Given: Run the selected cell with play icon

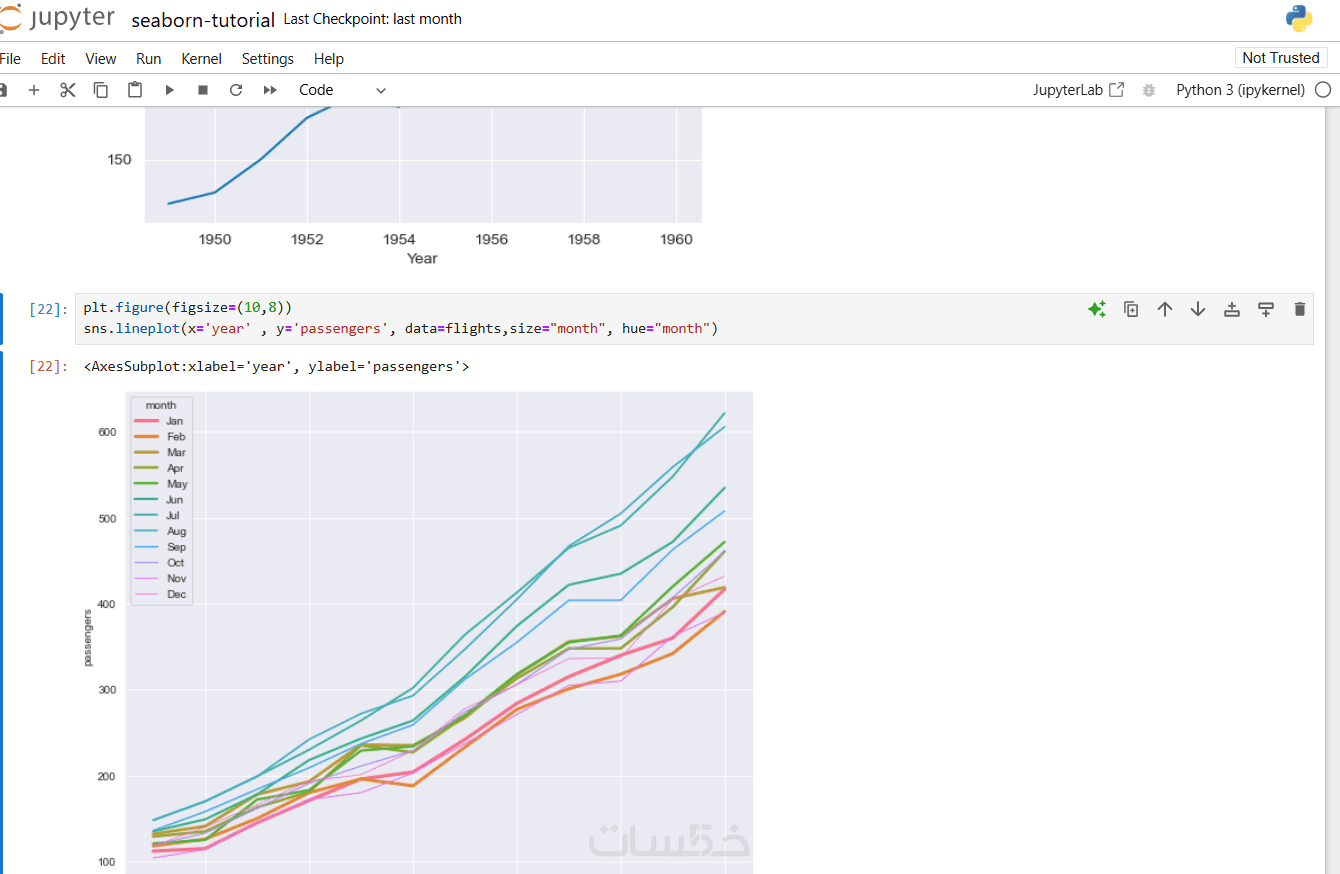Looking at the screenshot, I should click(169, 90).
